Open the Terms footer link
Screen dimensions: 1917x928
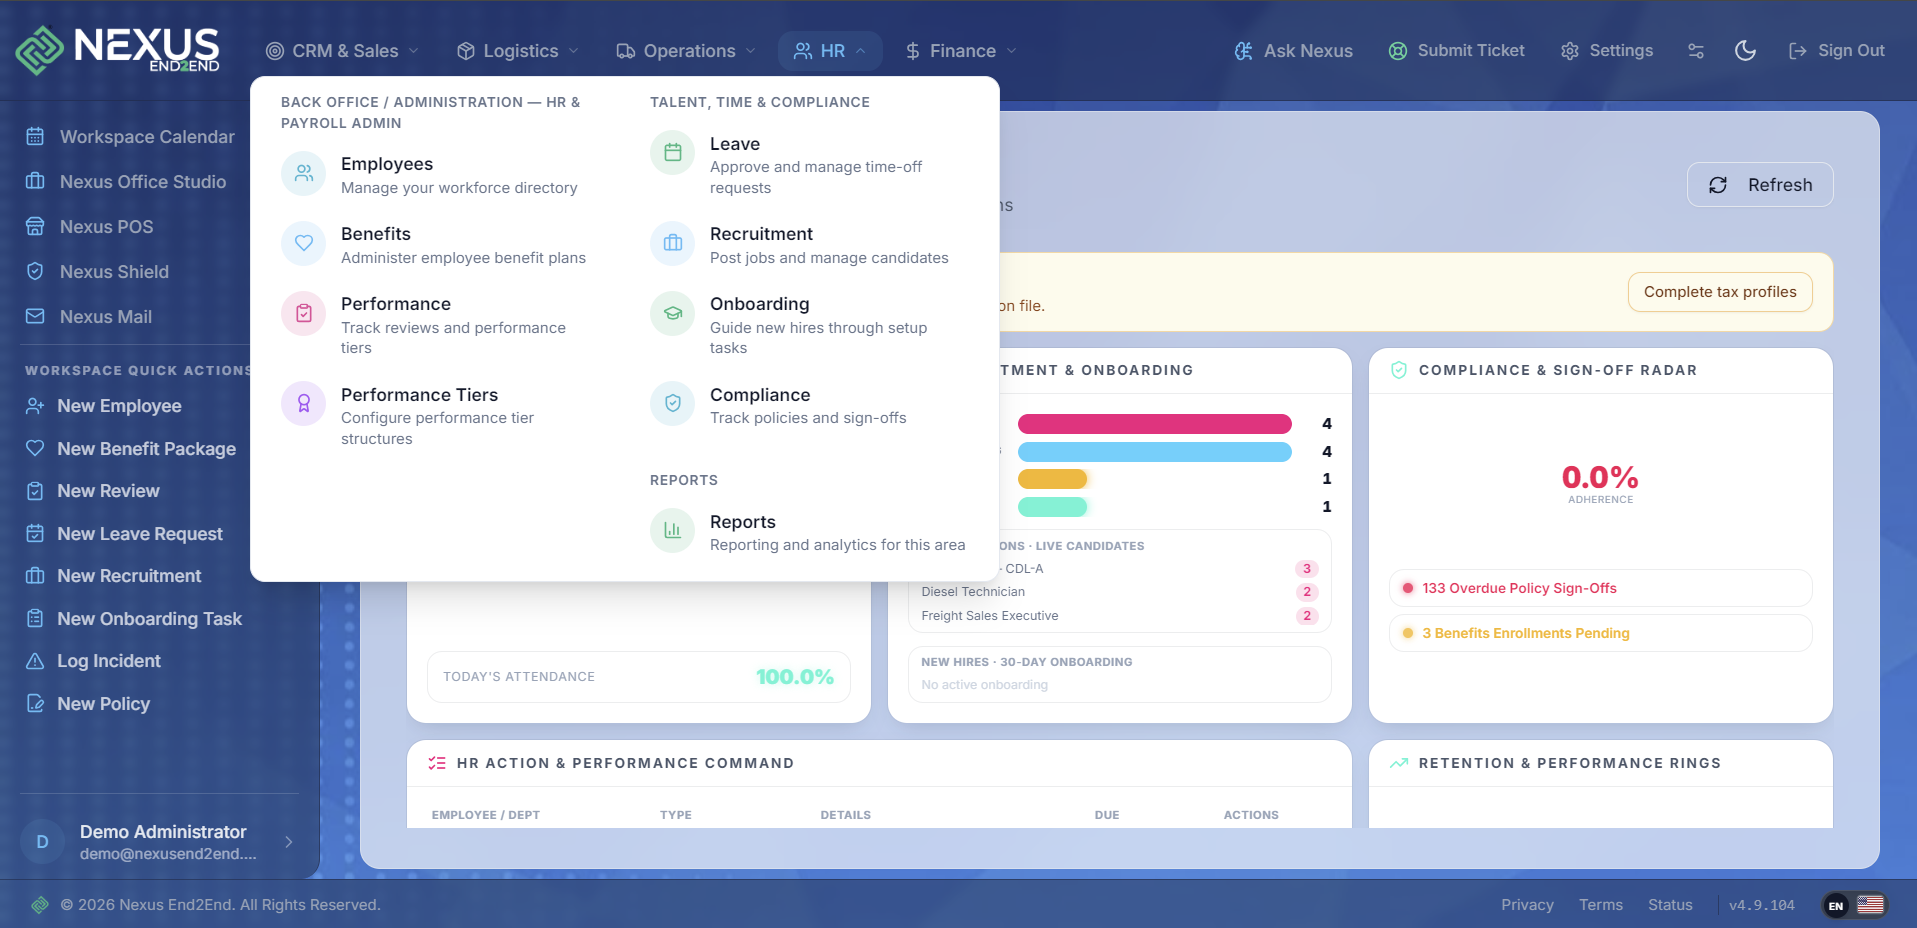point(1601,905)
